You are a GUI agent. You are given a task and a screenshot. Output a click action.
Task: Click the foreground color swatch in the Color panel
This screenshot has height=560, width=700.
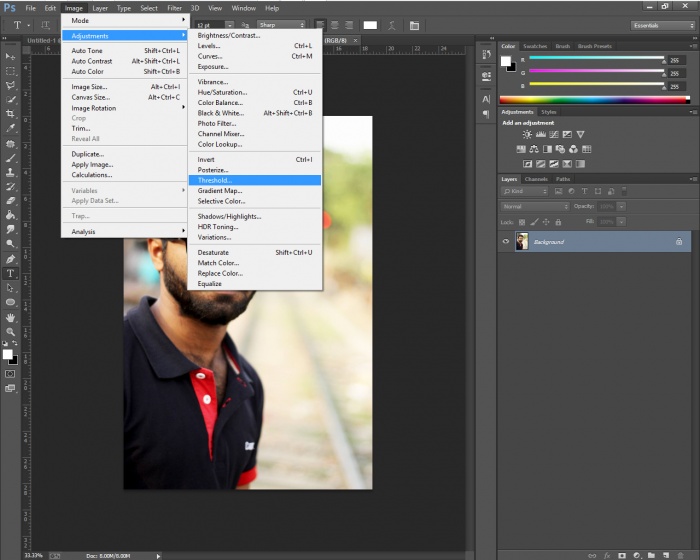pos(507,62)
